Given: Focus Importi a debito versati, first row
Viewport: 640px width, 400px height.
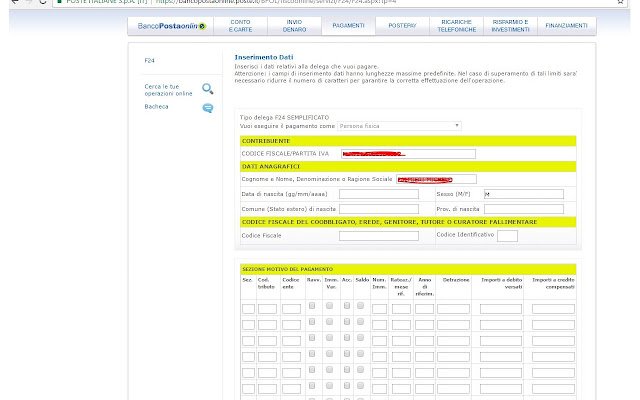Looking at the screenshot, I should click(x=501, y=309).
